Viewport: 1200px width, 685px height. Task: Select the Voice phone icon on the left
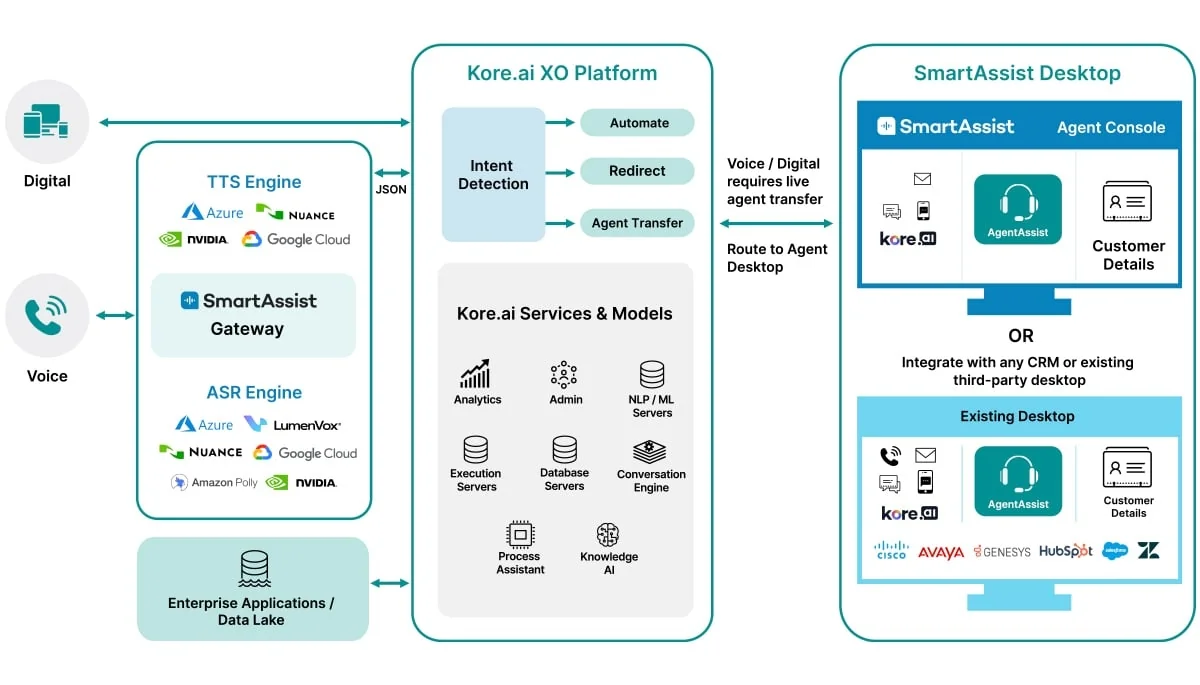click(x=46, y=315)
